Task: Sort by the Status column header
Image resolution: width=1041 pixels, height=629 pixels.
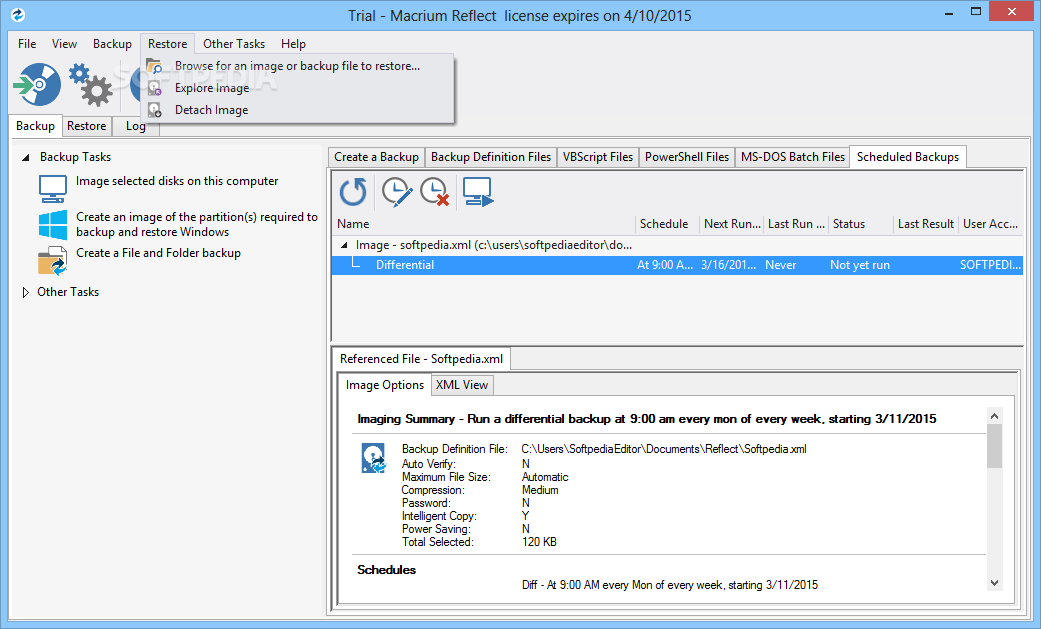Action: point(860,224)
